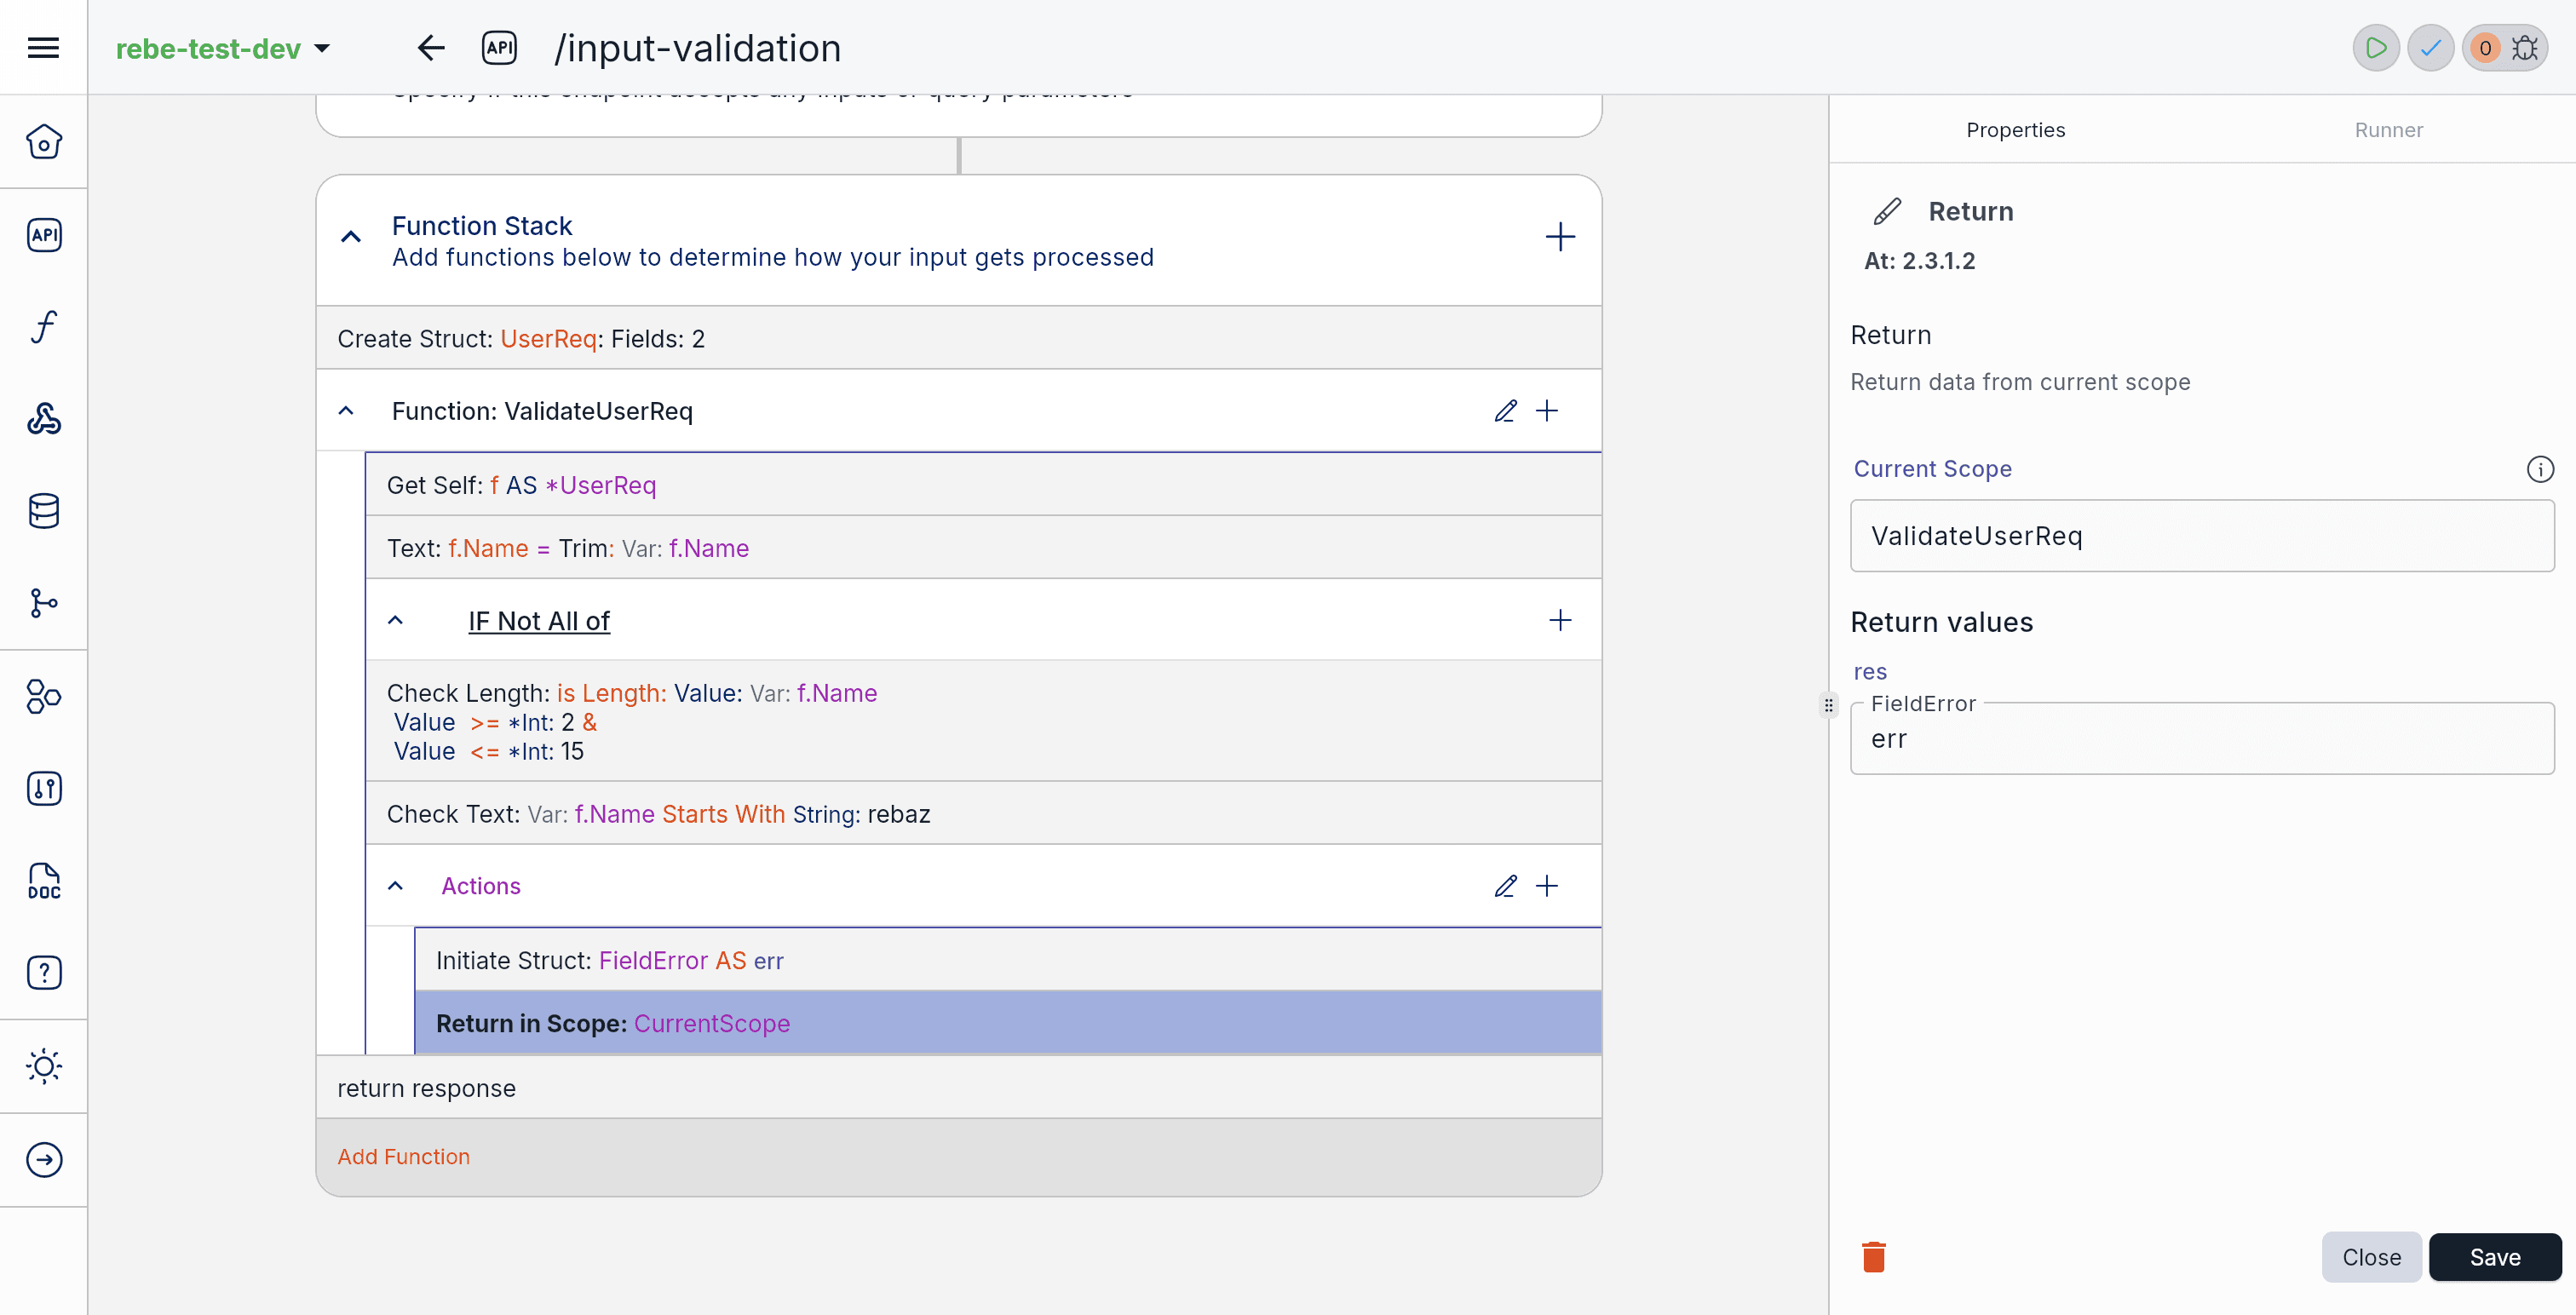
Task: Open Database icon in sidebar
Action: click(x=43, y=511)
